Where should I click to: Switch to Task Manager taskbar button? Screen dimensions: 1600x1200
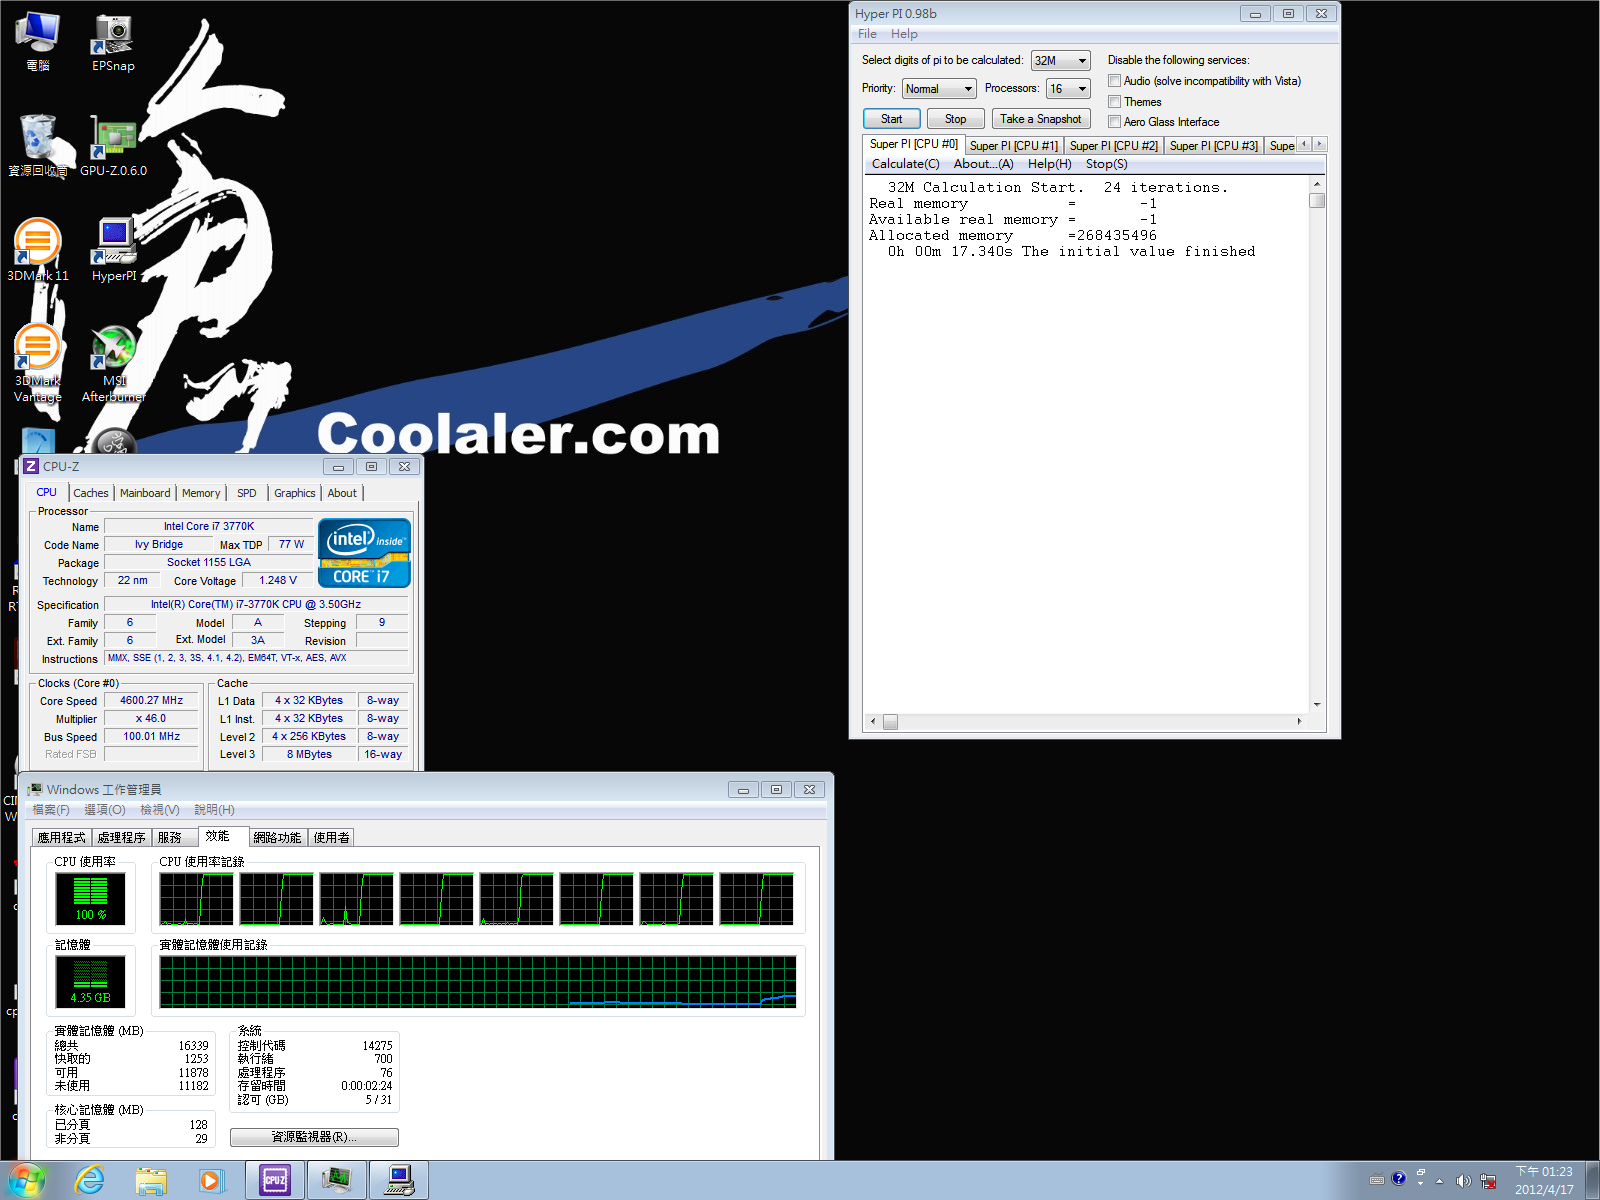click(337, 1181)
